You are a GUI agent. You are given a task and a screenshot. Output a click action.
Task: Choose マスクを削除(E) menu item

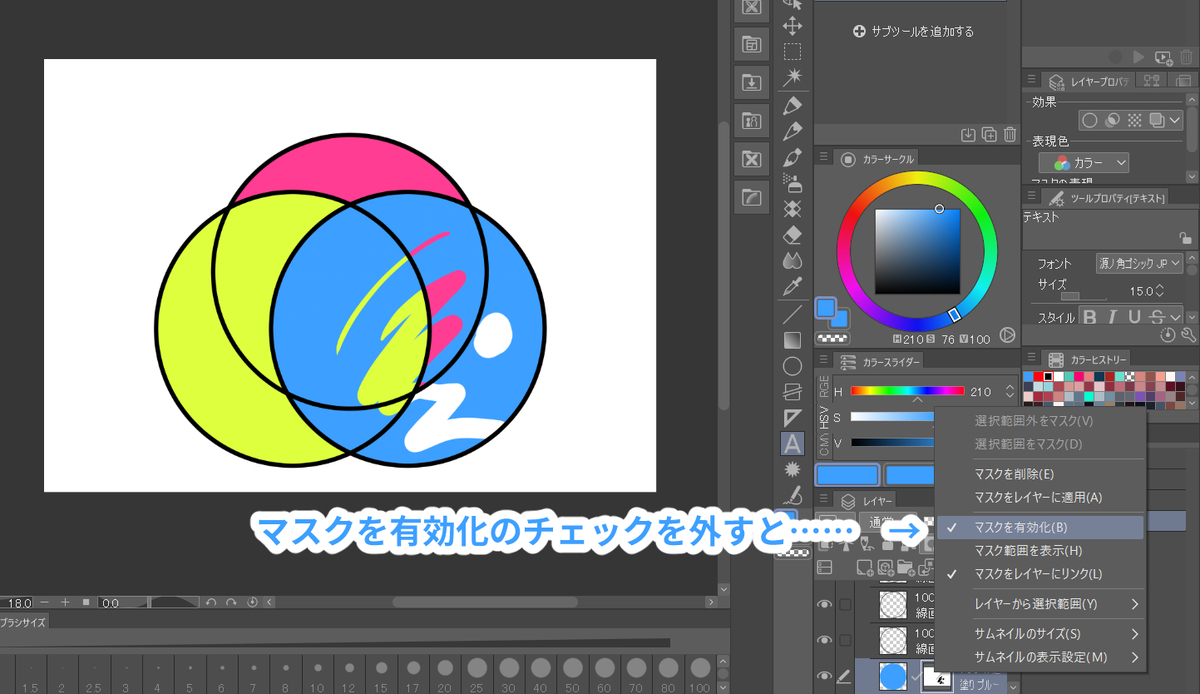point(1040,474)
